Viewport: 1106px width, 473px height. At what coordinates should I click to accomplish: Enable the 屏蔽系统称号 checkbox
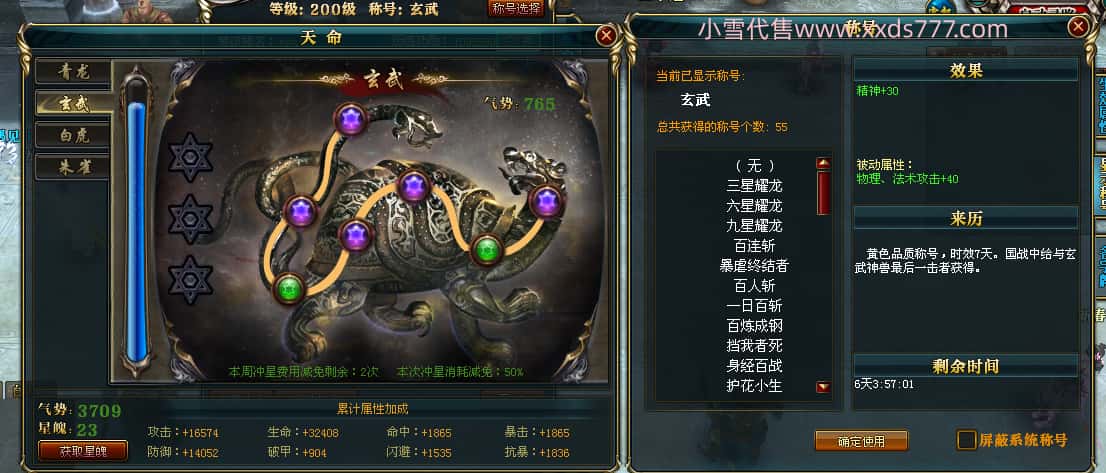coord(966,440)
